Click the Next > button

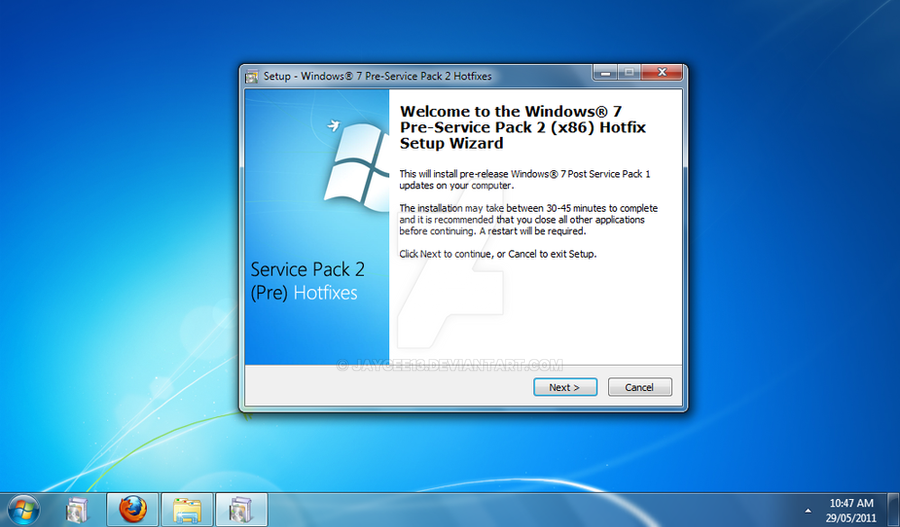(x=565, y=387)
